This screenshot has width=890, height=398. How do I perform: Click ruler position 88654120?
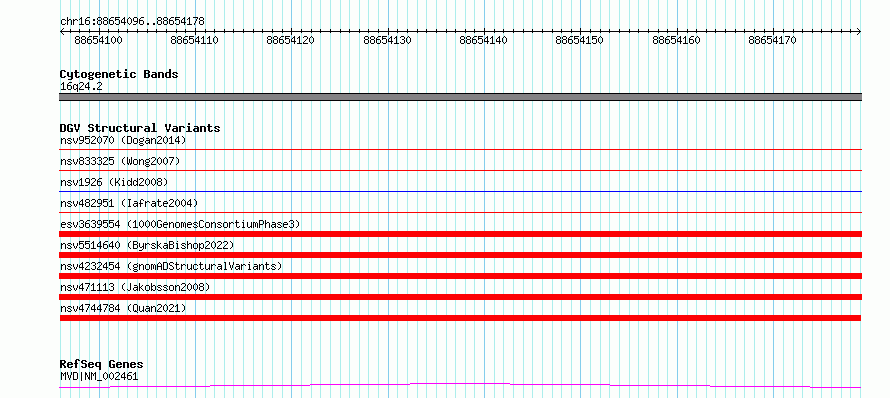pos(290,41)
